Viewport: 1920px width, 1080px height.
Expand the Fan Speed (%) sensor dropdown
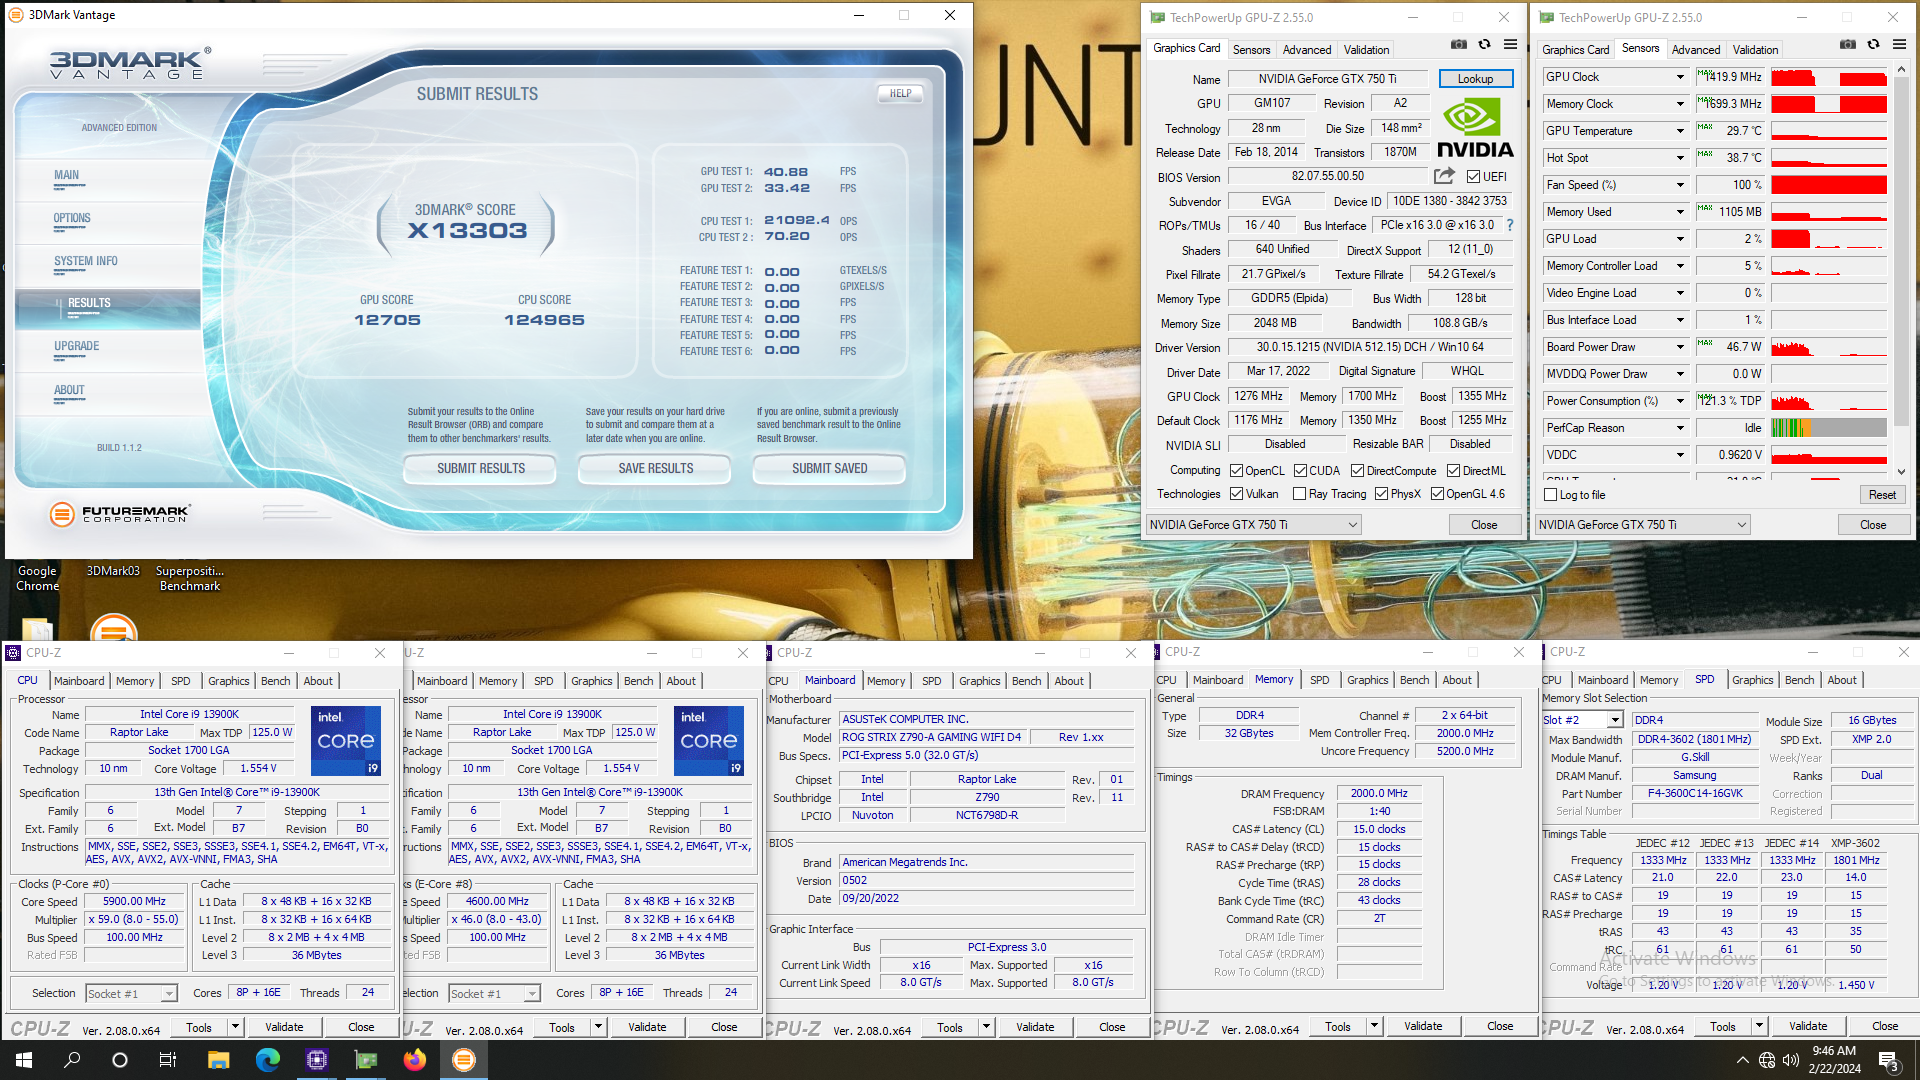(1680, 185)
